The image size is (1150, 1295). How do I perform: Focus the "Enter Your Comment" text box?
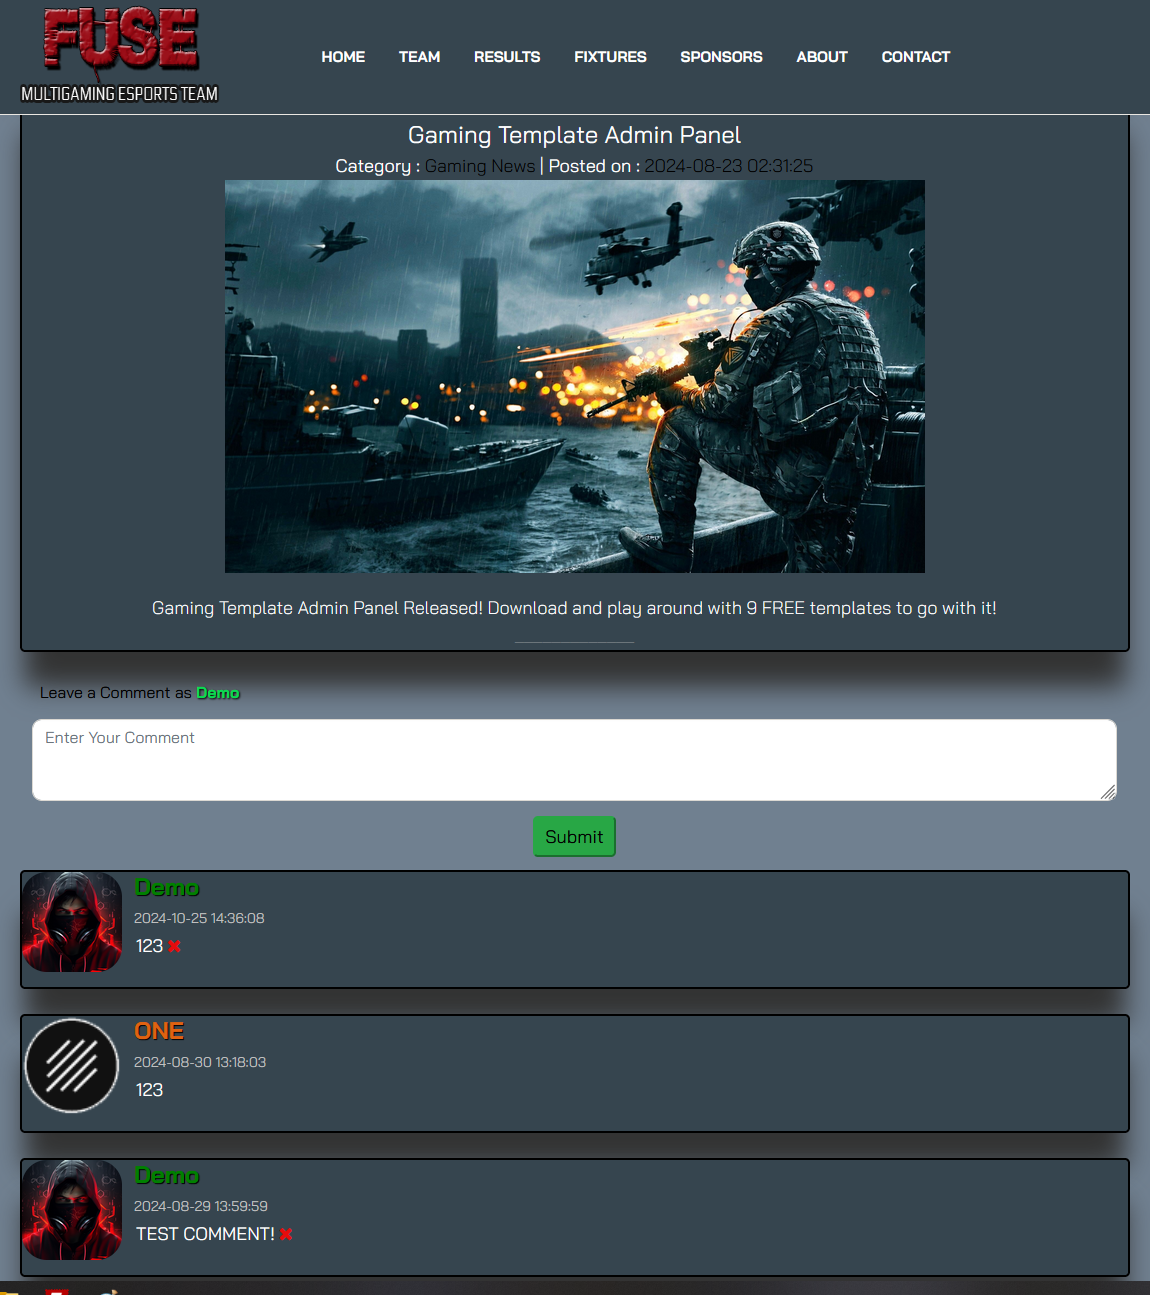pos(574,760)
